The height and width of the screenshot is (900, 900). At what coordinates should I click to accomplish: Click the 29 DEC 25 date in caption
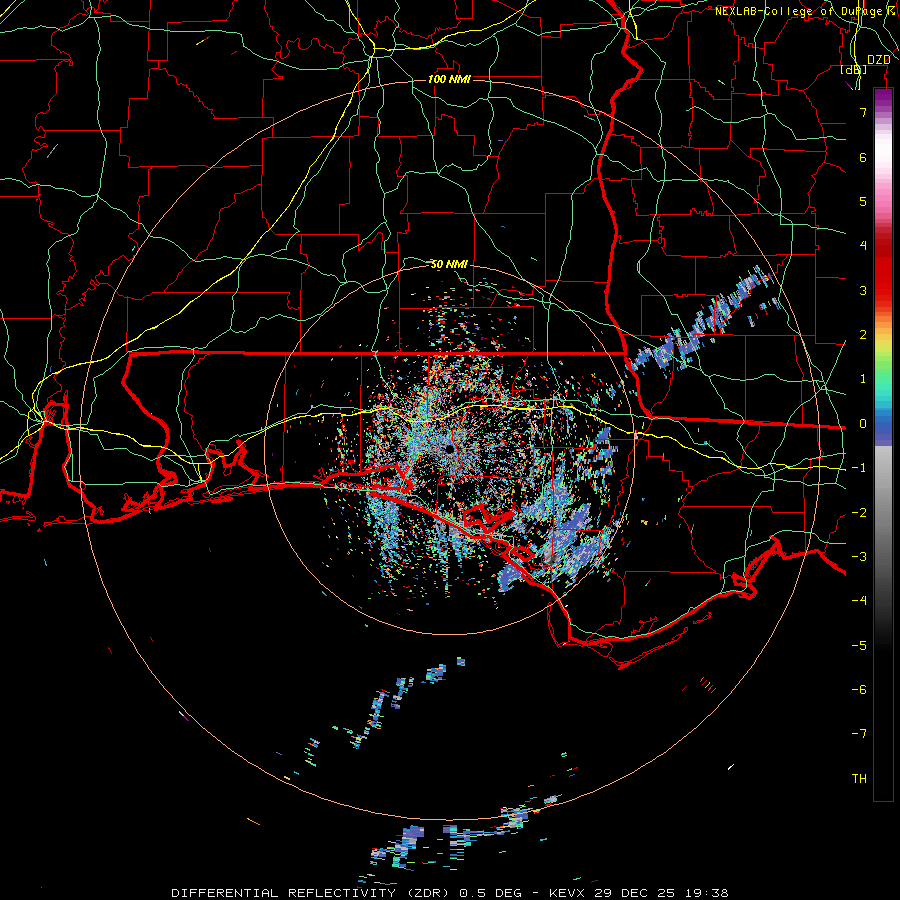(x=637, y=893)
